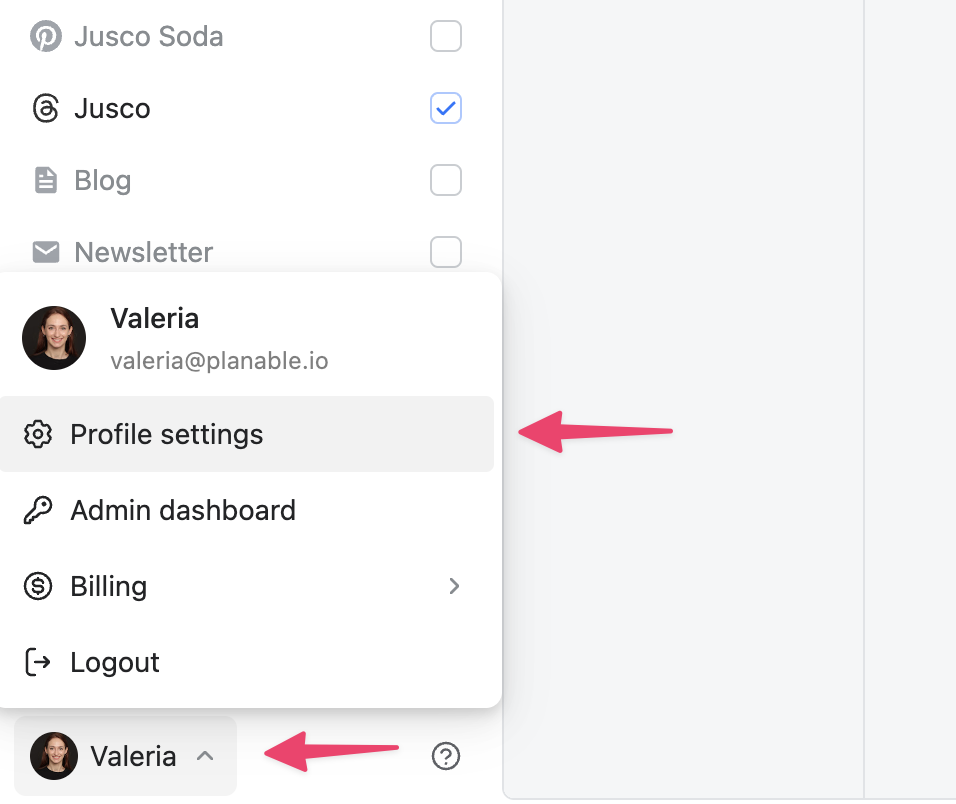956x804 pixels.
Task: Choose Logout from the user menu
Action: pyautogui.click(x=114, y=662)
